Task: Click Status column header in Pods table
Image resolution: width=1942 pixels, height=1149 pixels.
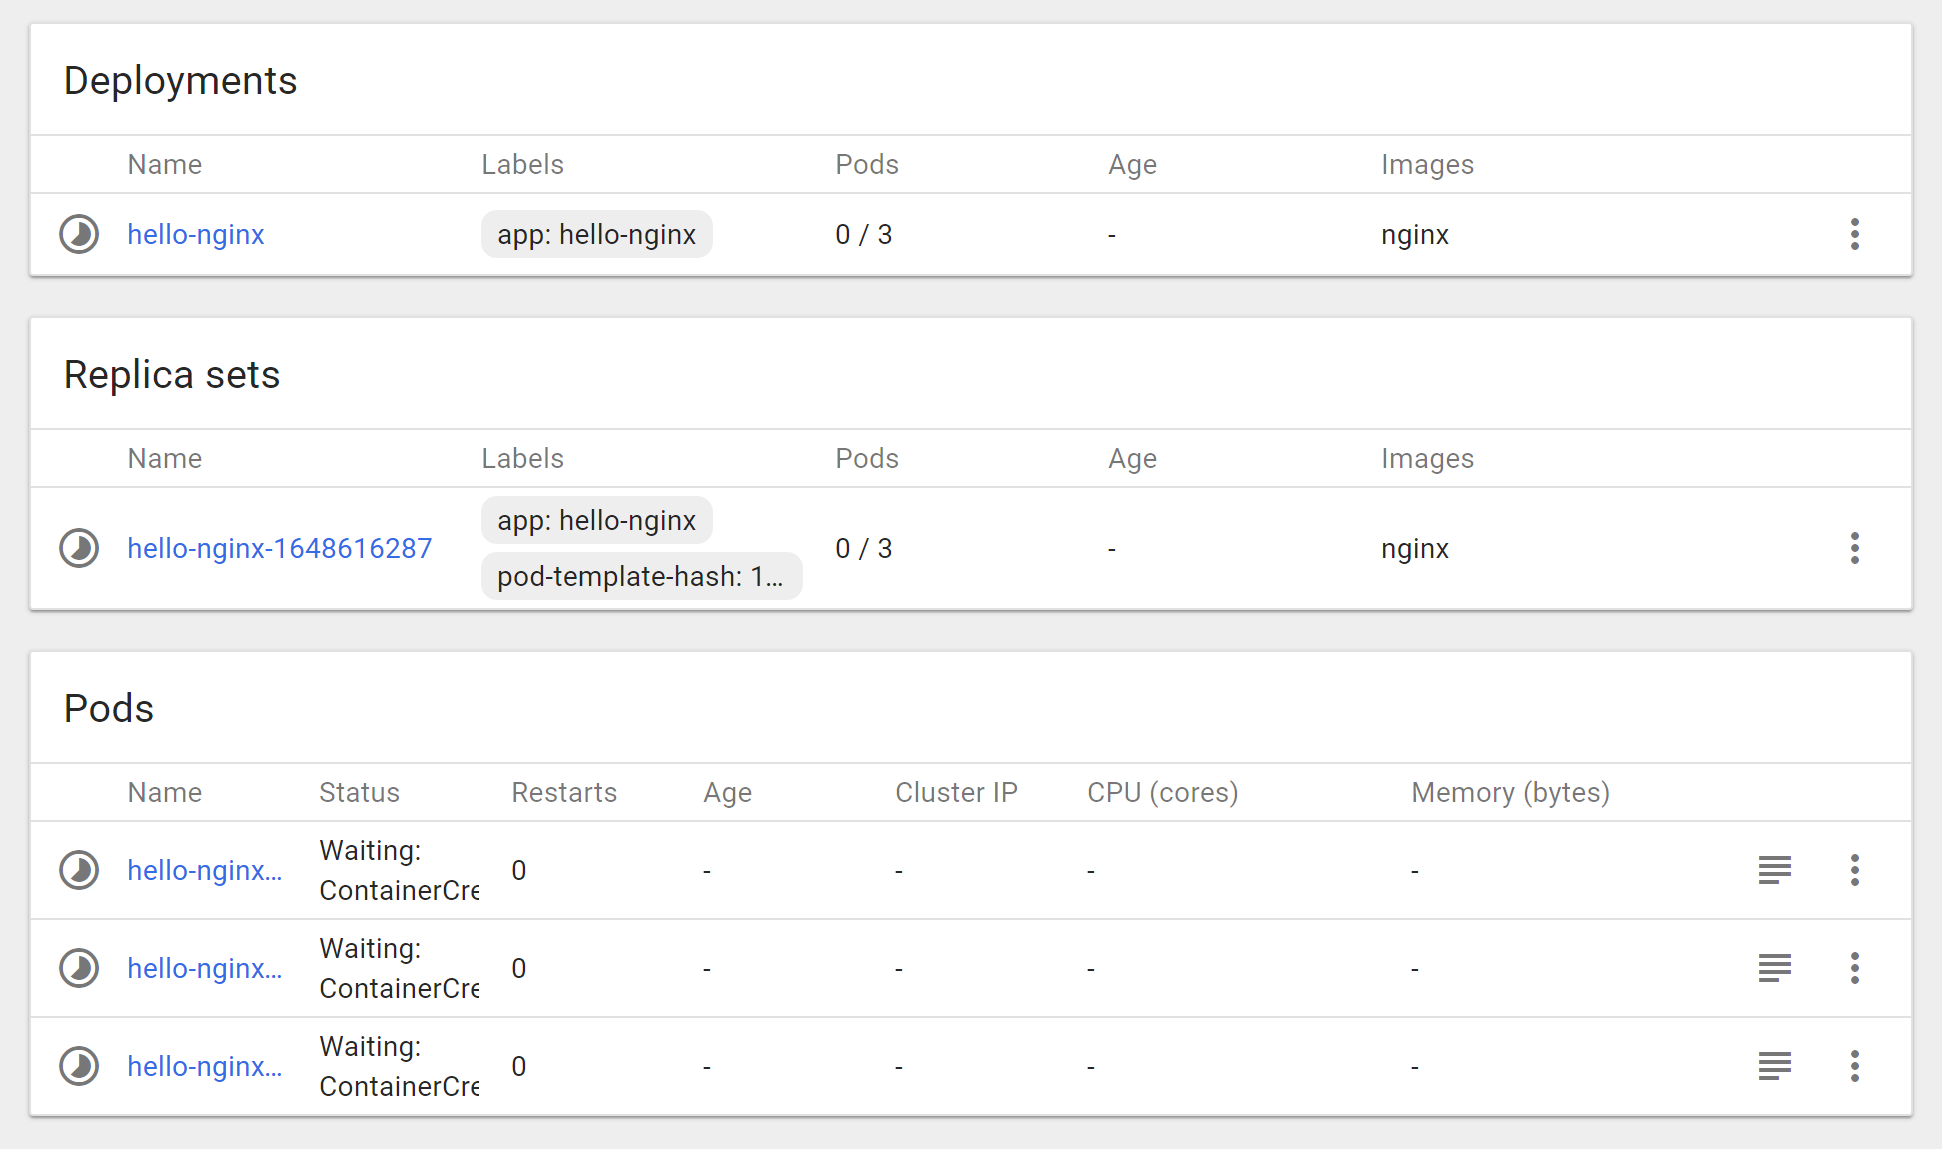Action: [360, 792]
